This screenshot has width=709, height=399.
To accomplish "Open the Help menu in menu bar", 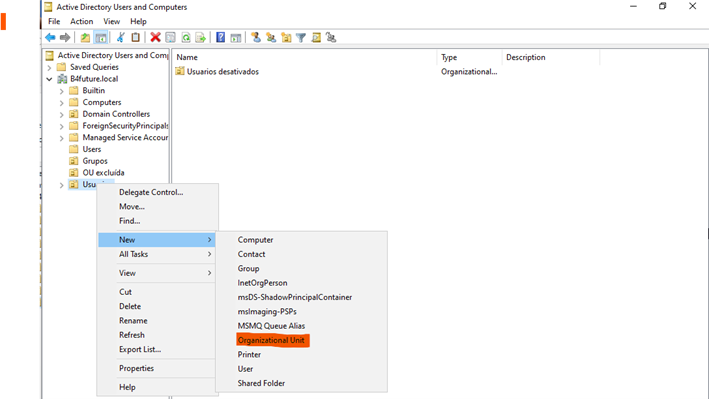I will coord(138,21).
